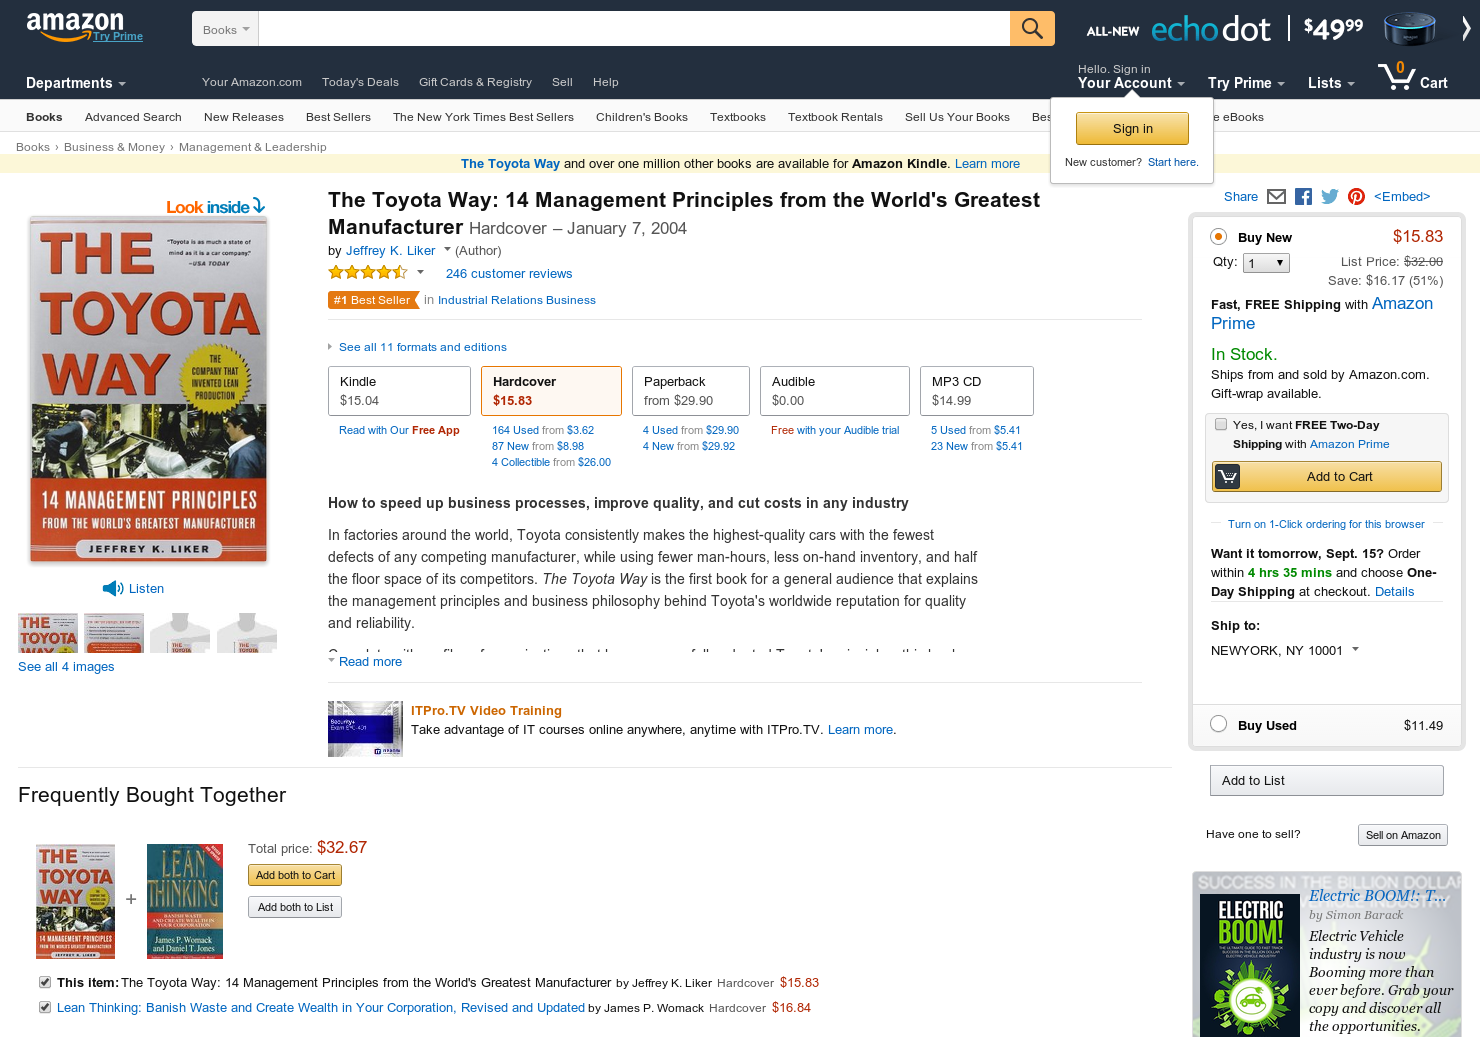Expand Try Prime dropdown
The width and height of the screenshot is (1480, 1037).
(1246, 83)
